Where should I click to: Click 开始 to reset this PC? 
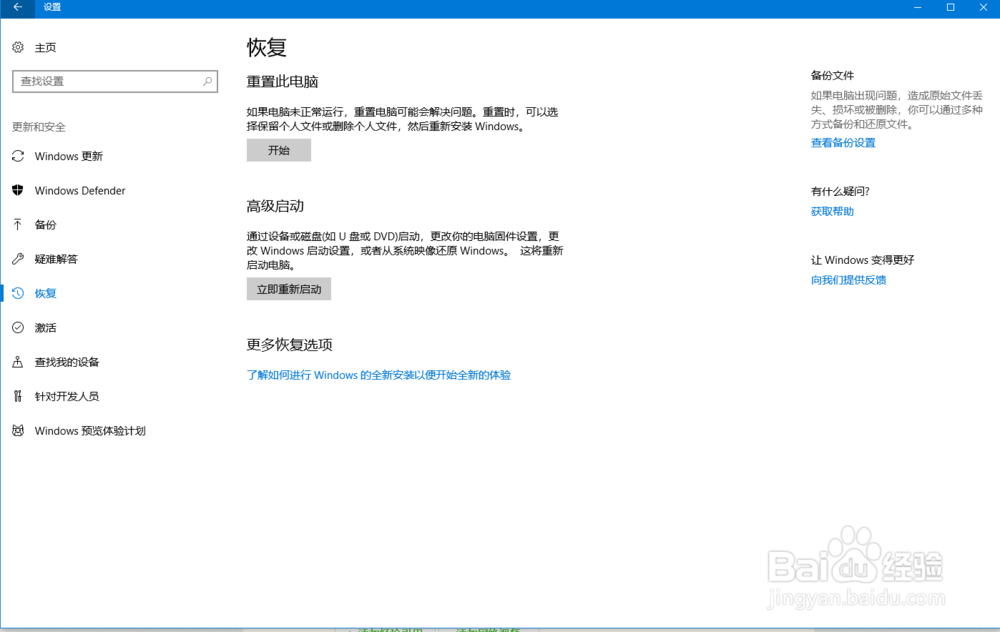(279, 151)
